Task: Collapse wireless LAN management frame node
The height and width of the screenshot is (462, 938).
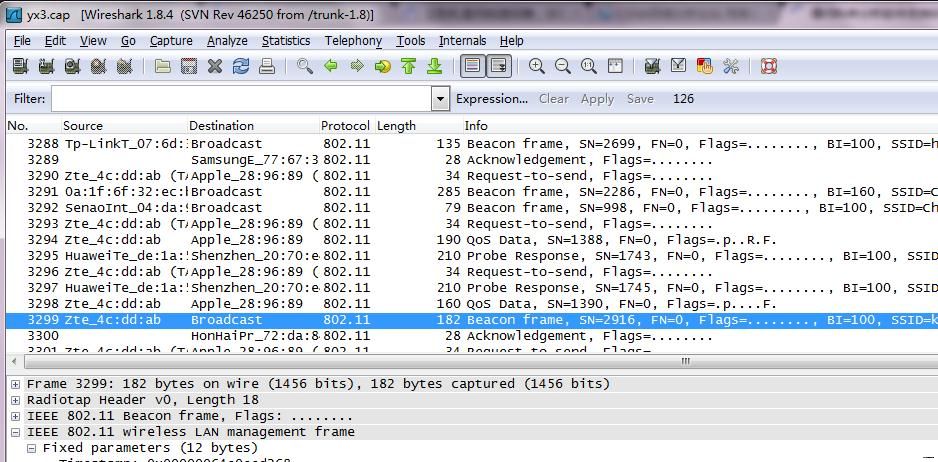Action: click(x=16, y=432)
